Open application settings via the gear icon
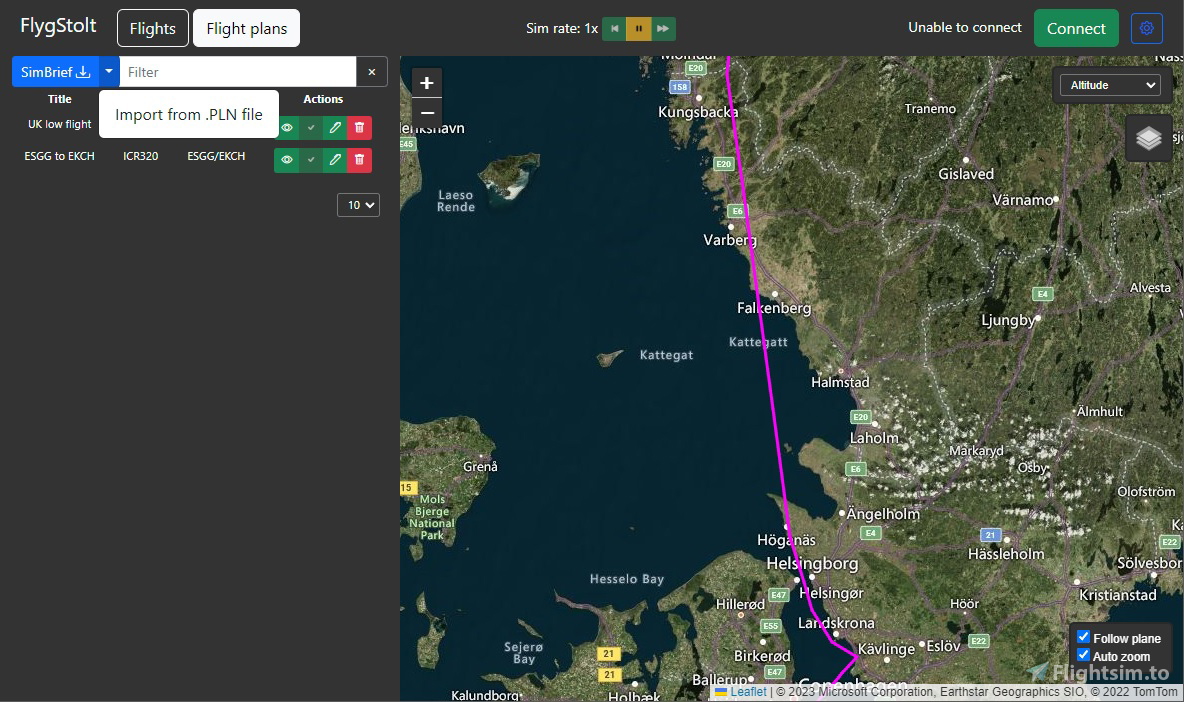1184x702 pixels. 1146,28
